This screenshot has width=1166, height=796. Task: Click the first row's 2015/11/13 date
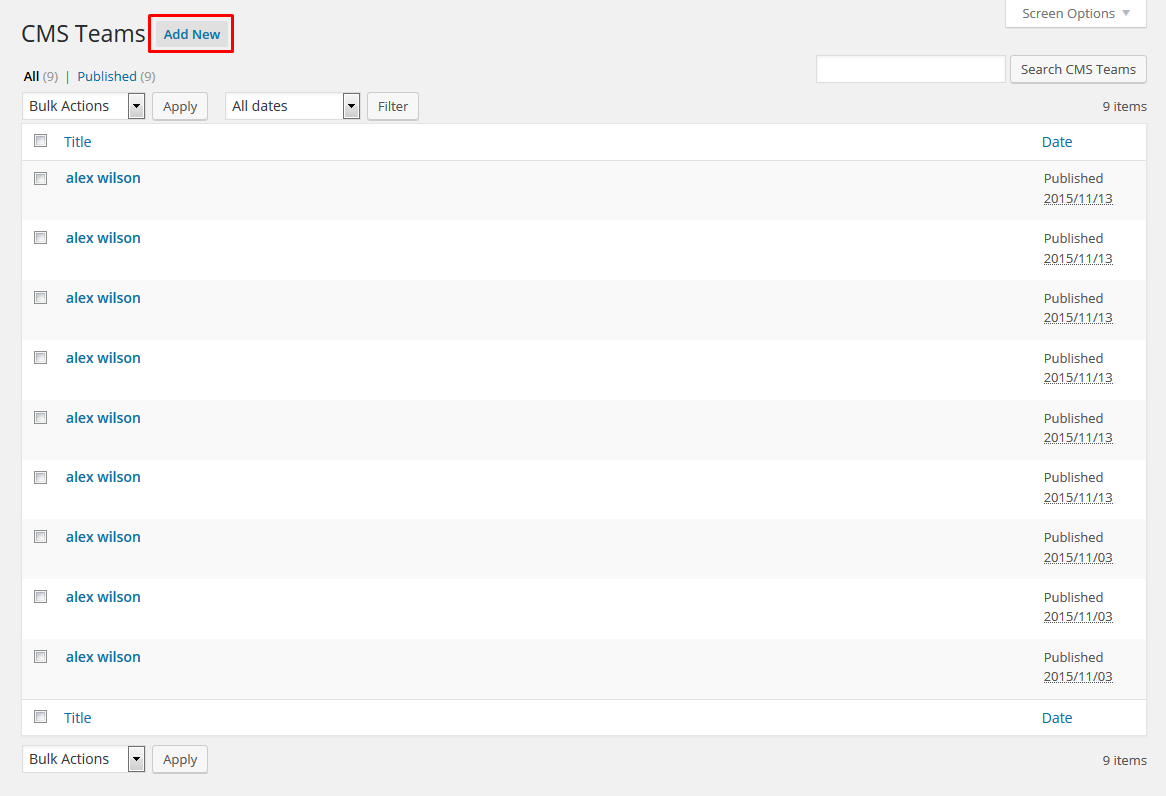point(1078,199)
